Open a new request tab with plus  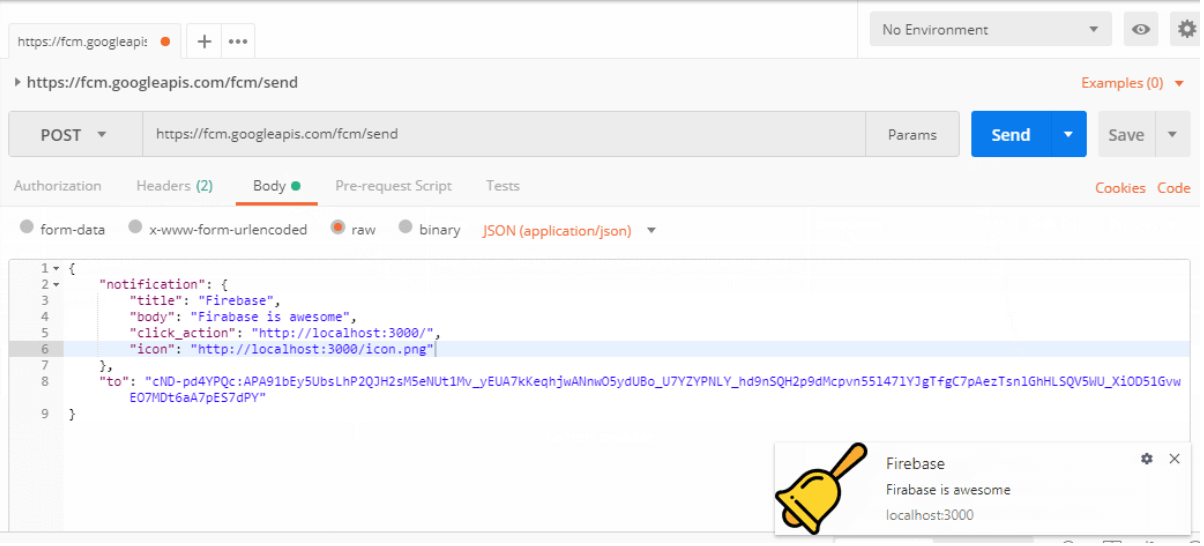pos(204,41)
